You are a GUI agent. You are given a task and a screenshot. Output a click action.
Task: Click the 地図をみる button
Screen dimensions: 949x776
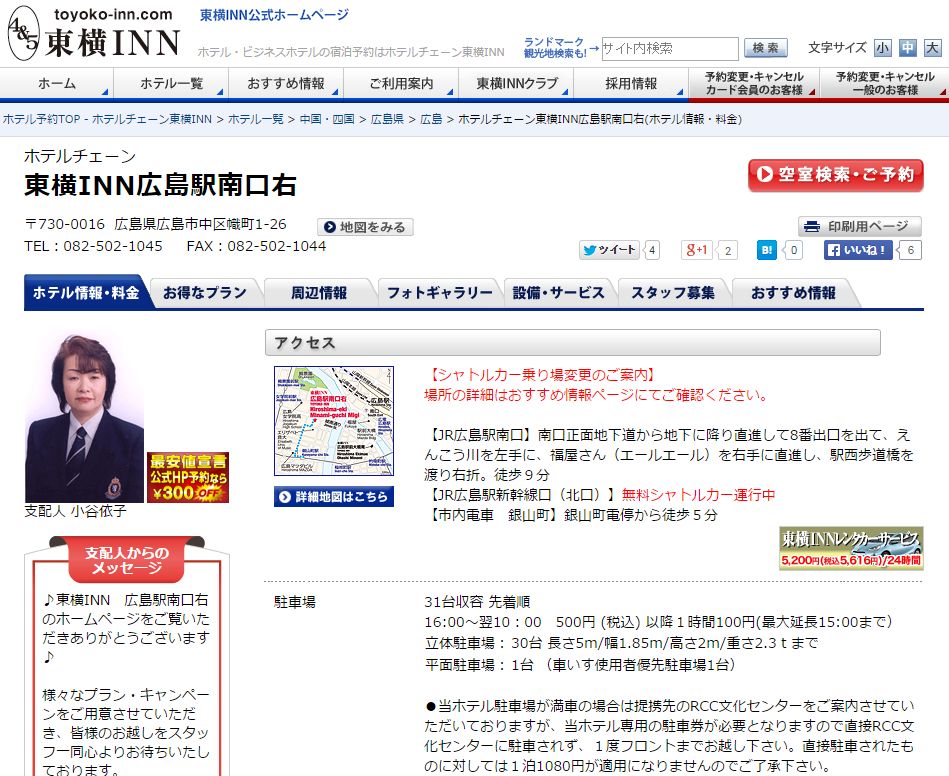click(365, 227)
